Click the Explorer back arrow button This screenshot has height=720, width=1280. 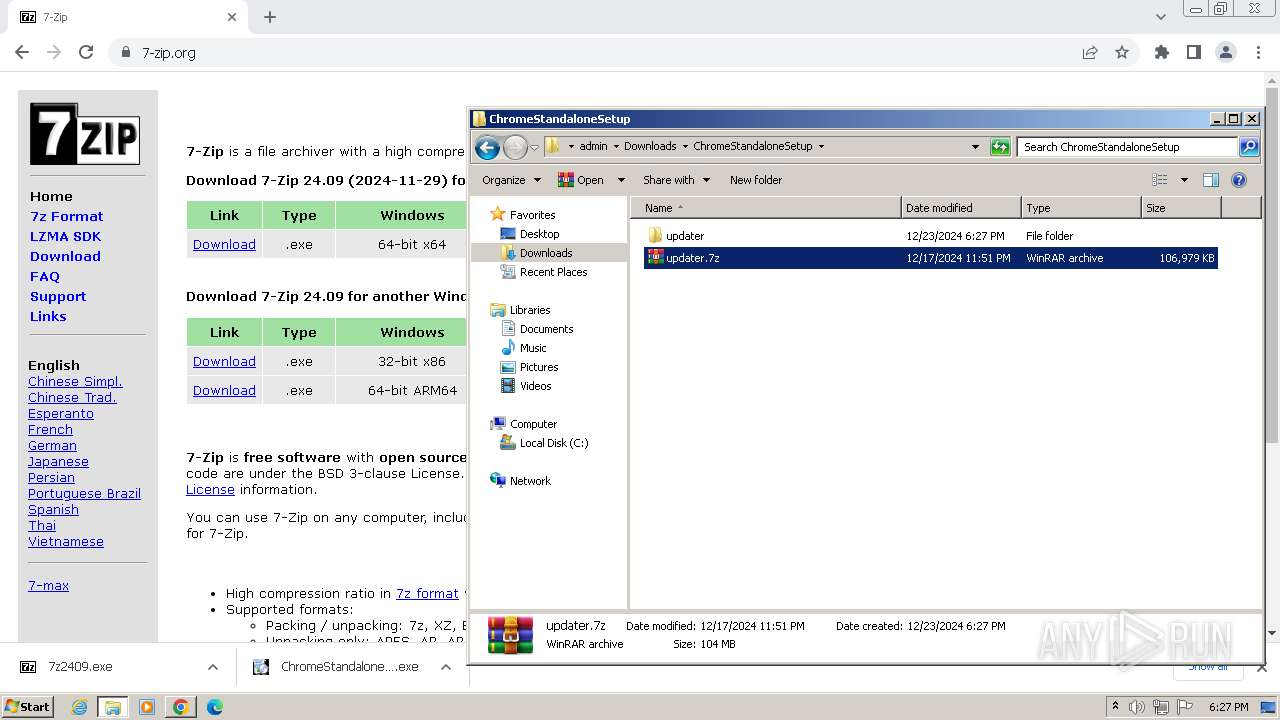pos(487,148)
